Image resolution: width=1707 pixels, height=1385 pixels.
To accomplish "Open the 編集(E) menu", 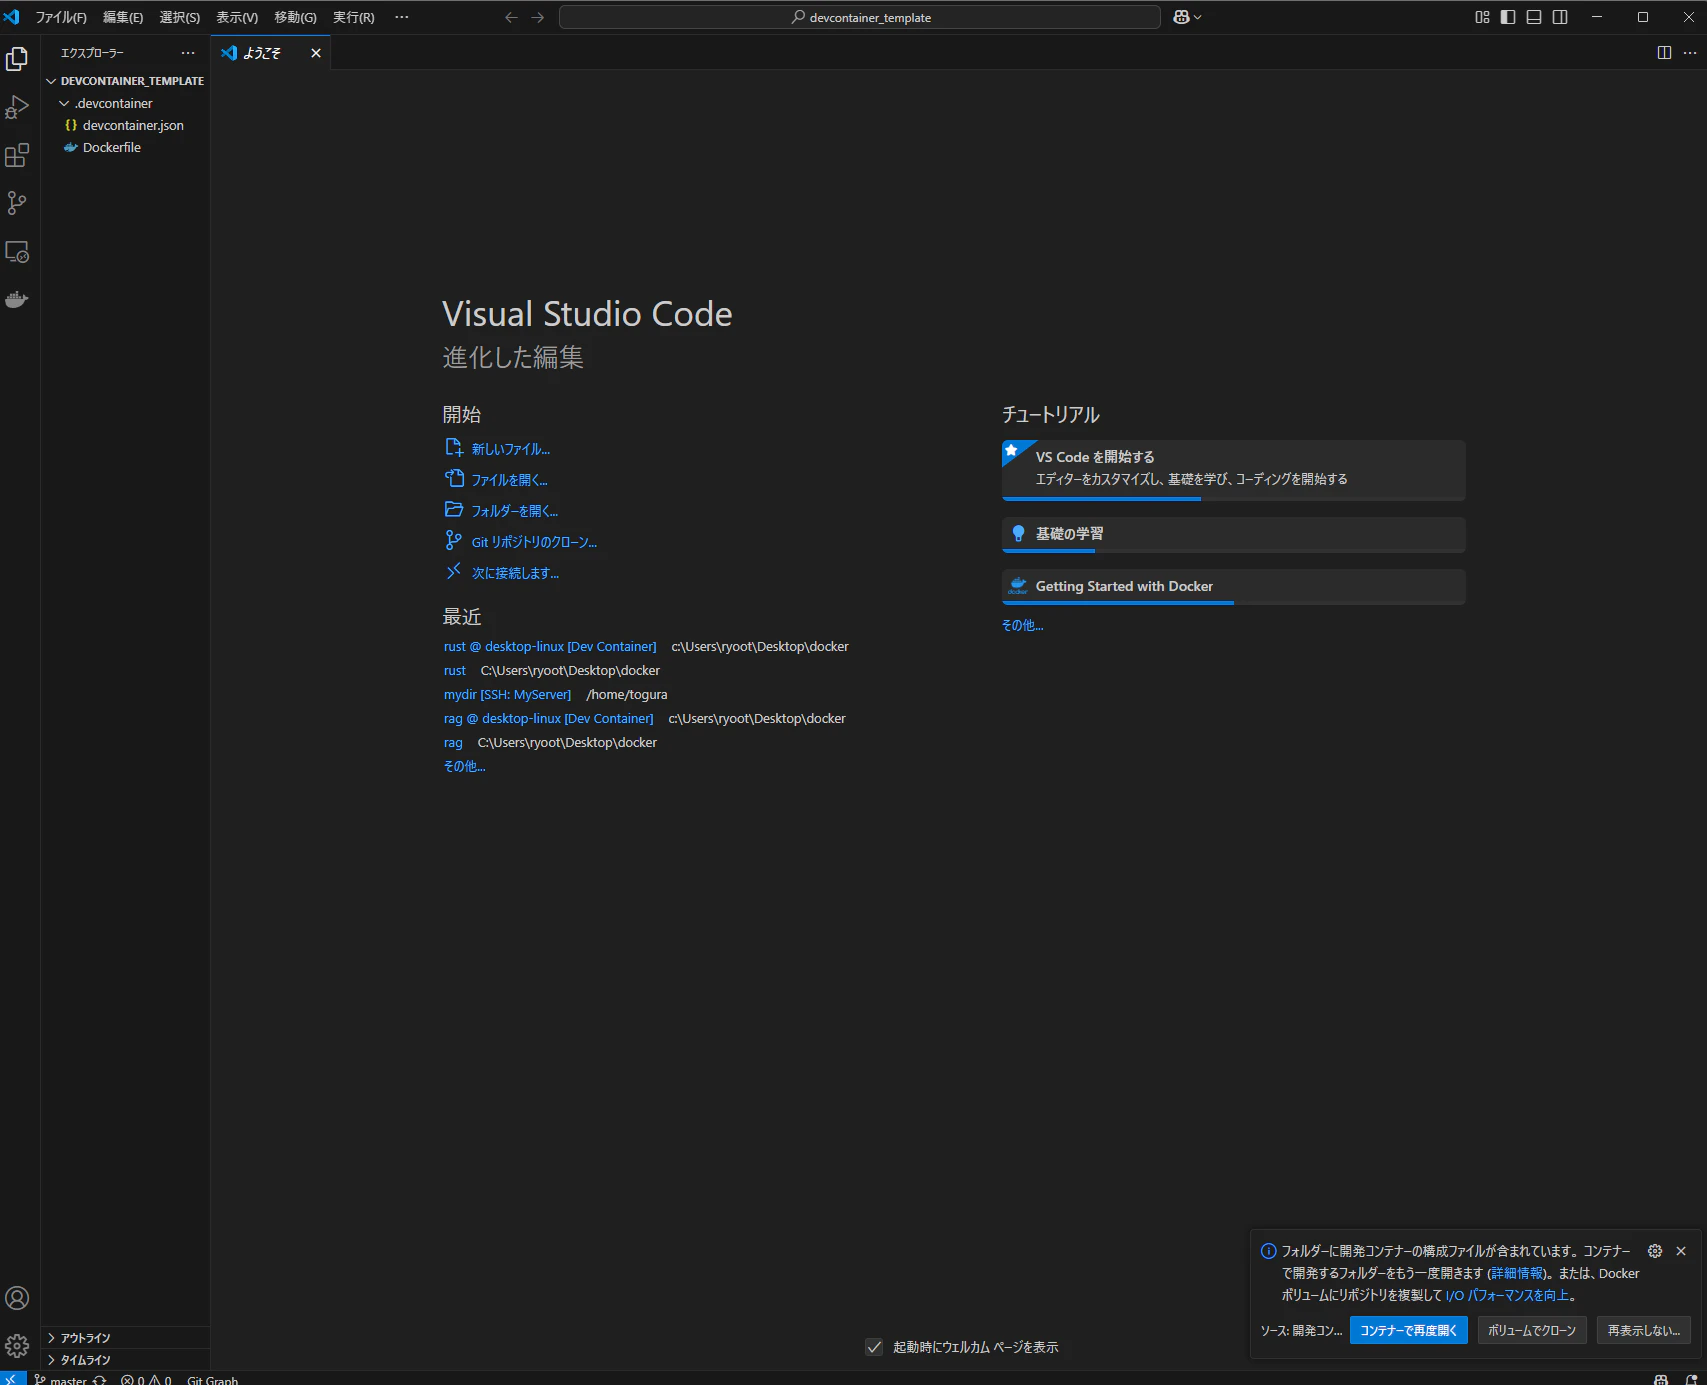I will point(123,17).
